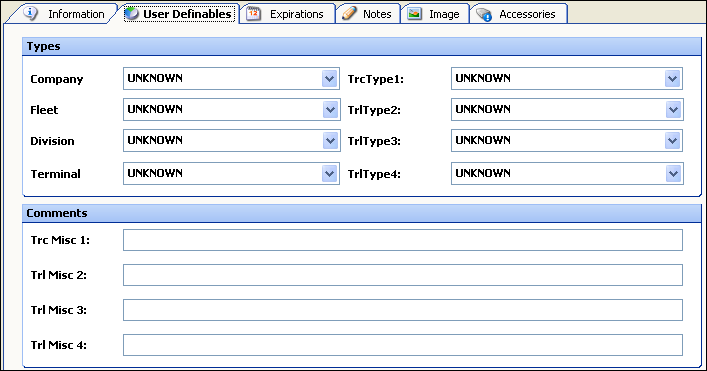Image resolution: width=707 pixels, height=371 pixels.
Task: Click the User Definables tab globe icon
Action: [132, 14]
